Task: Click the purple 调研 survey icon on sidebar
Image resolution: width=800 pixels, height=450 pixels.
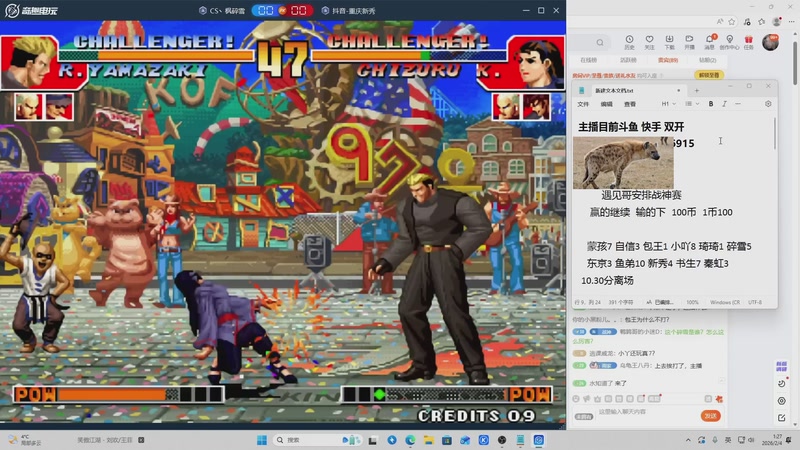Action: [x=782, y=366]
